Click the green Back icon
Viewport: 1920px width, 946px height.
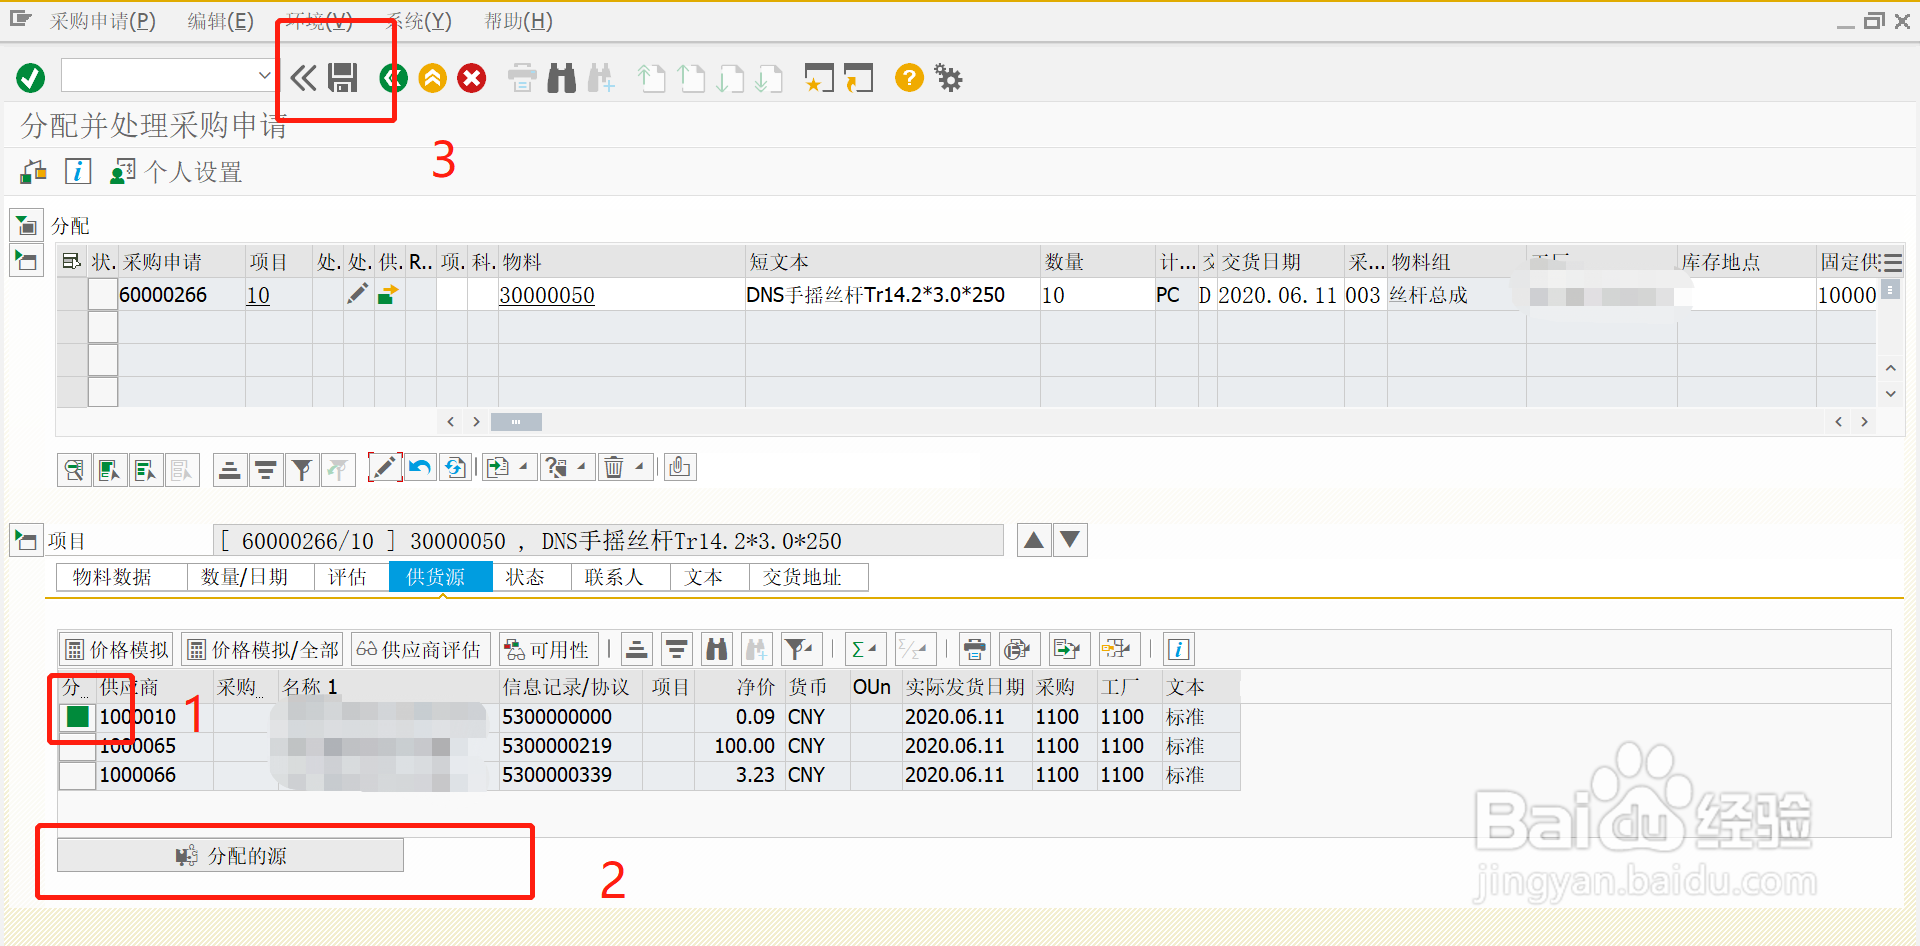click(x=393, y=77)
